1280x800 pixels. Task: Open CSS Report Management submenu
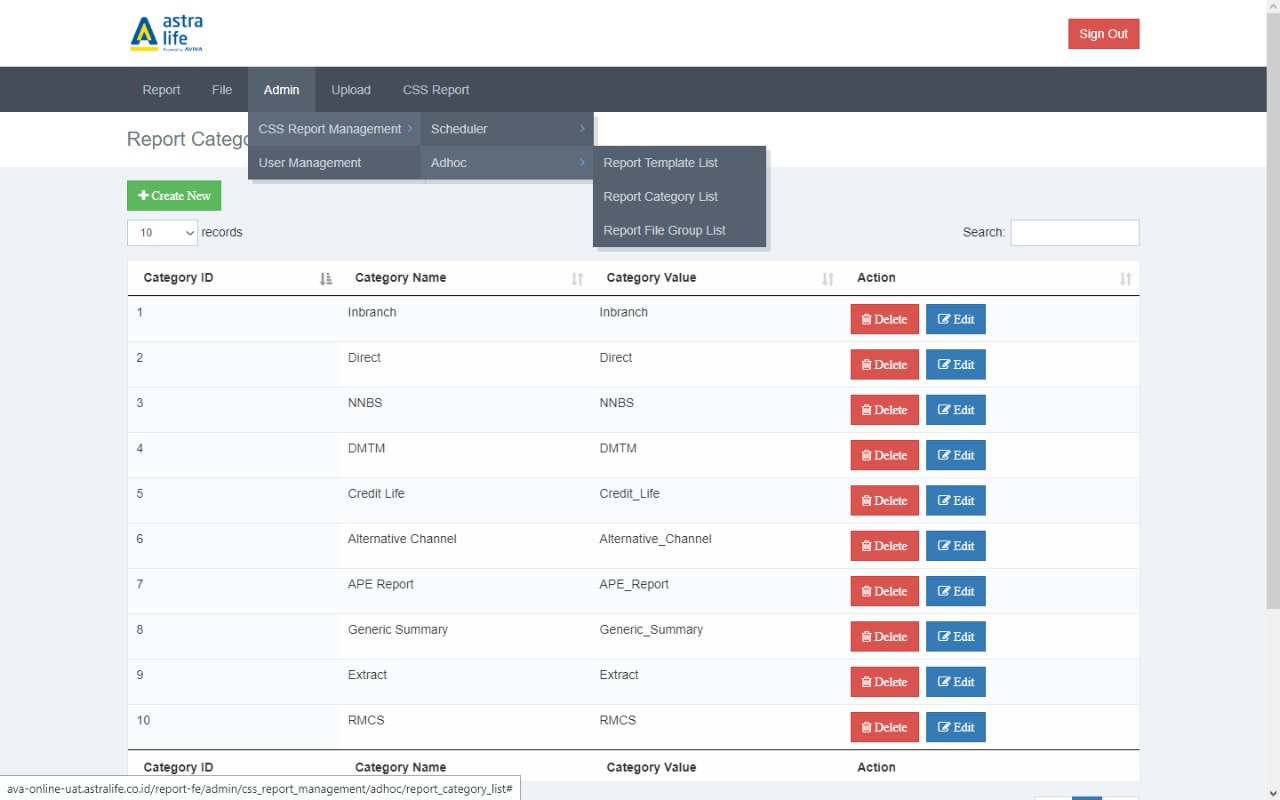coord(334,129)
